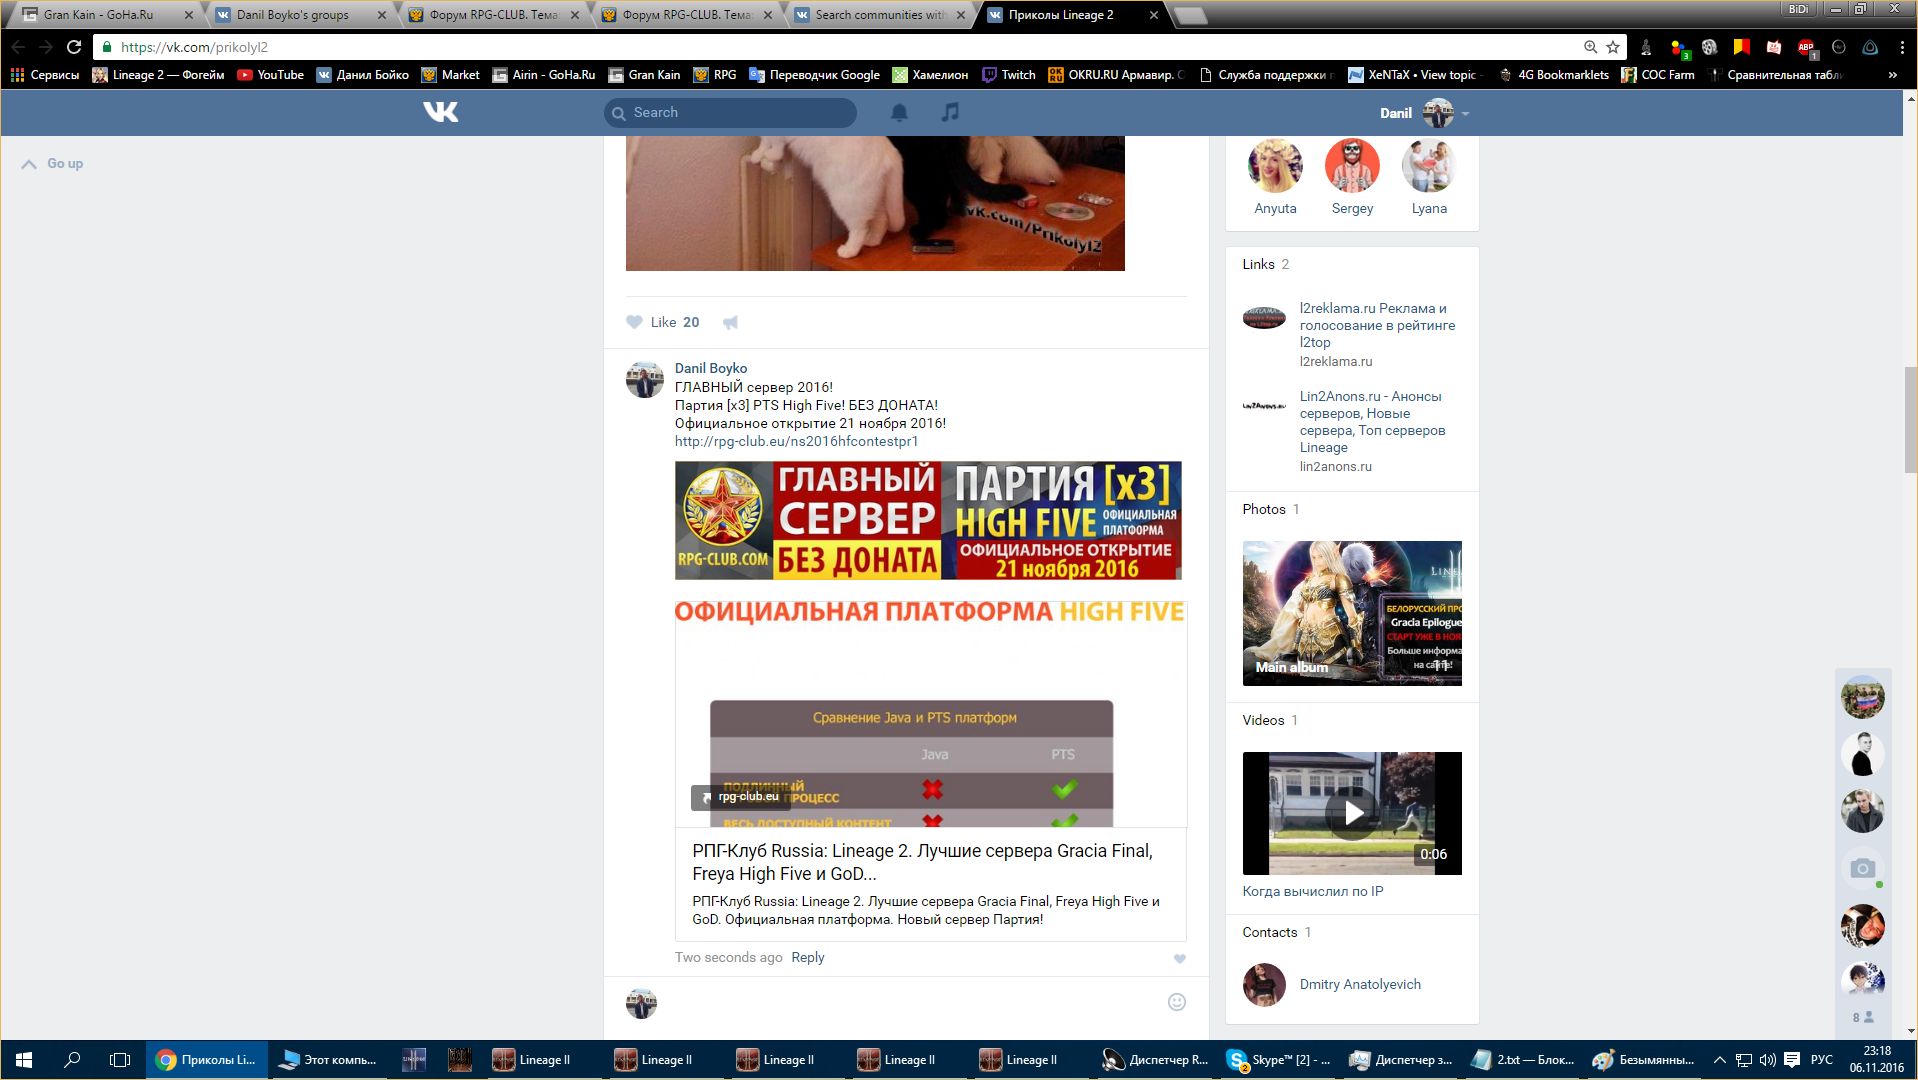Open Danil Boyko author link
Image resolution: width=1918 pixels, height=1080 pixels.
pyautogui.click(x=711, y=368)
